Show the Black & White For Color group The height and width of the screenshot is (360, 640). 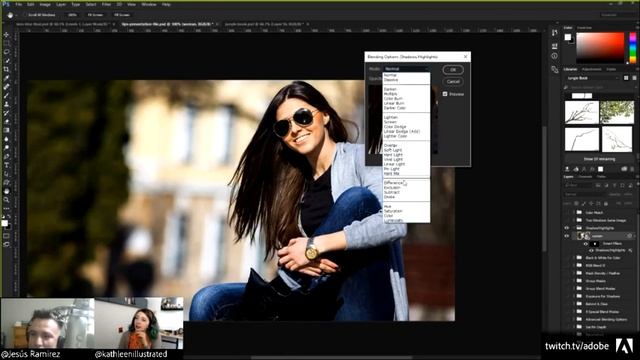point(567,258)
